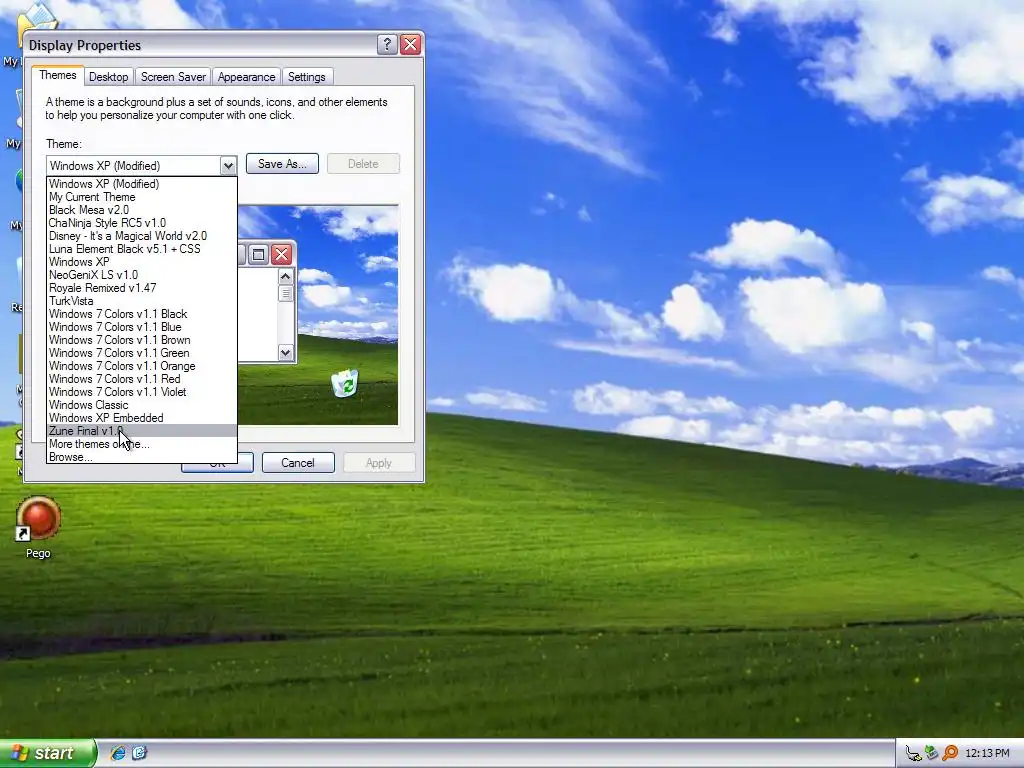Image resolution: width=1024 pixels, height=768 pixels.
Task: Select Windows XP Embedded theme
Action: [x=142, y=418]
